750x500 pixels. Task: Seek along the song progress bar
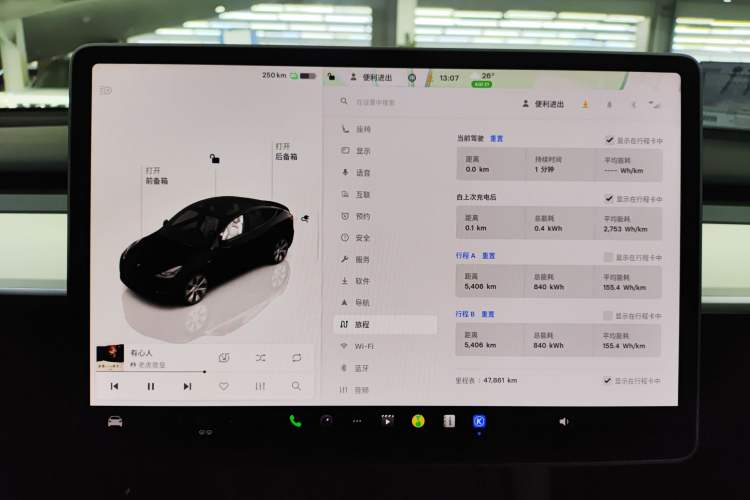point(151,371)
